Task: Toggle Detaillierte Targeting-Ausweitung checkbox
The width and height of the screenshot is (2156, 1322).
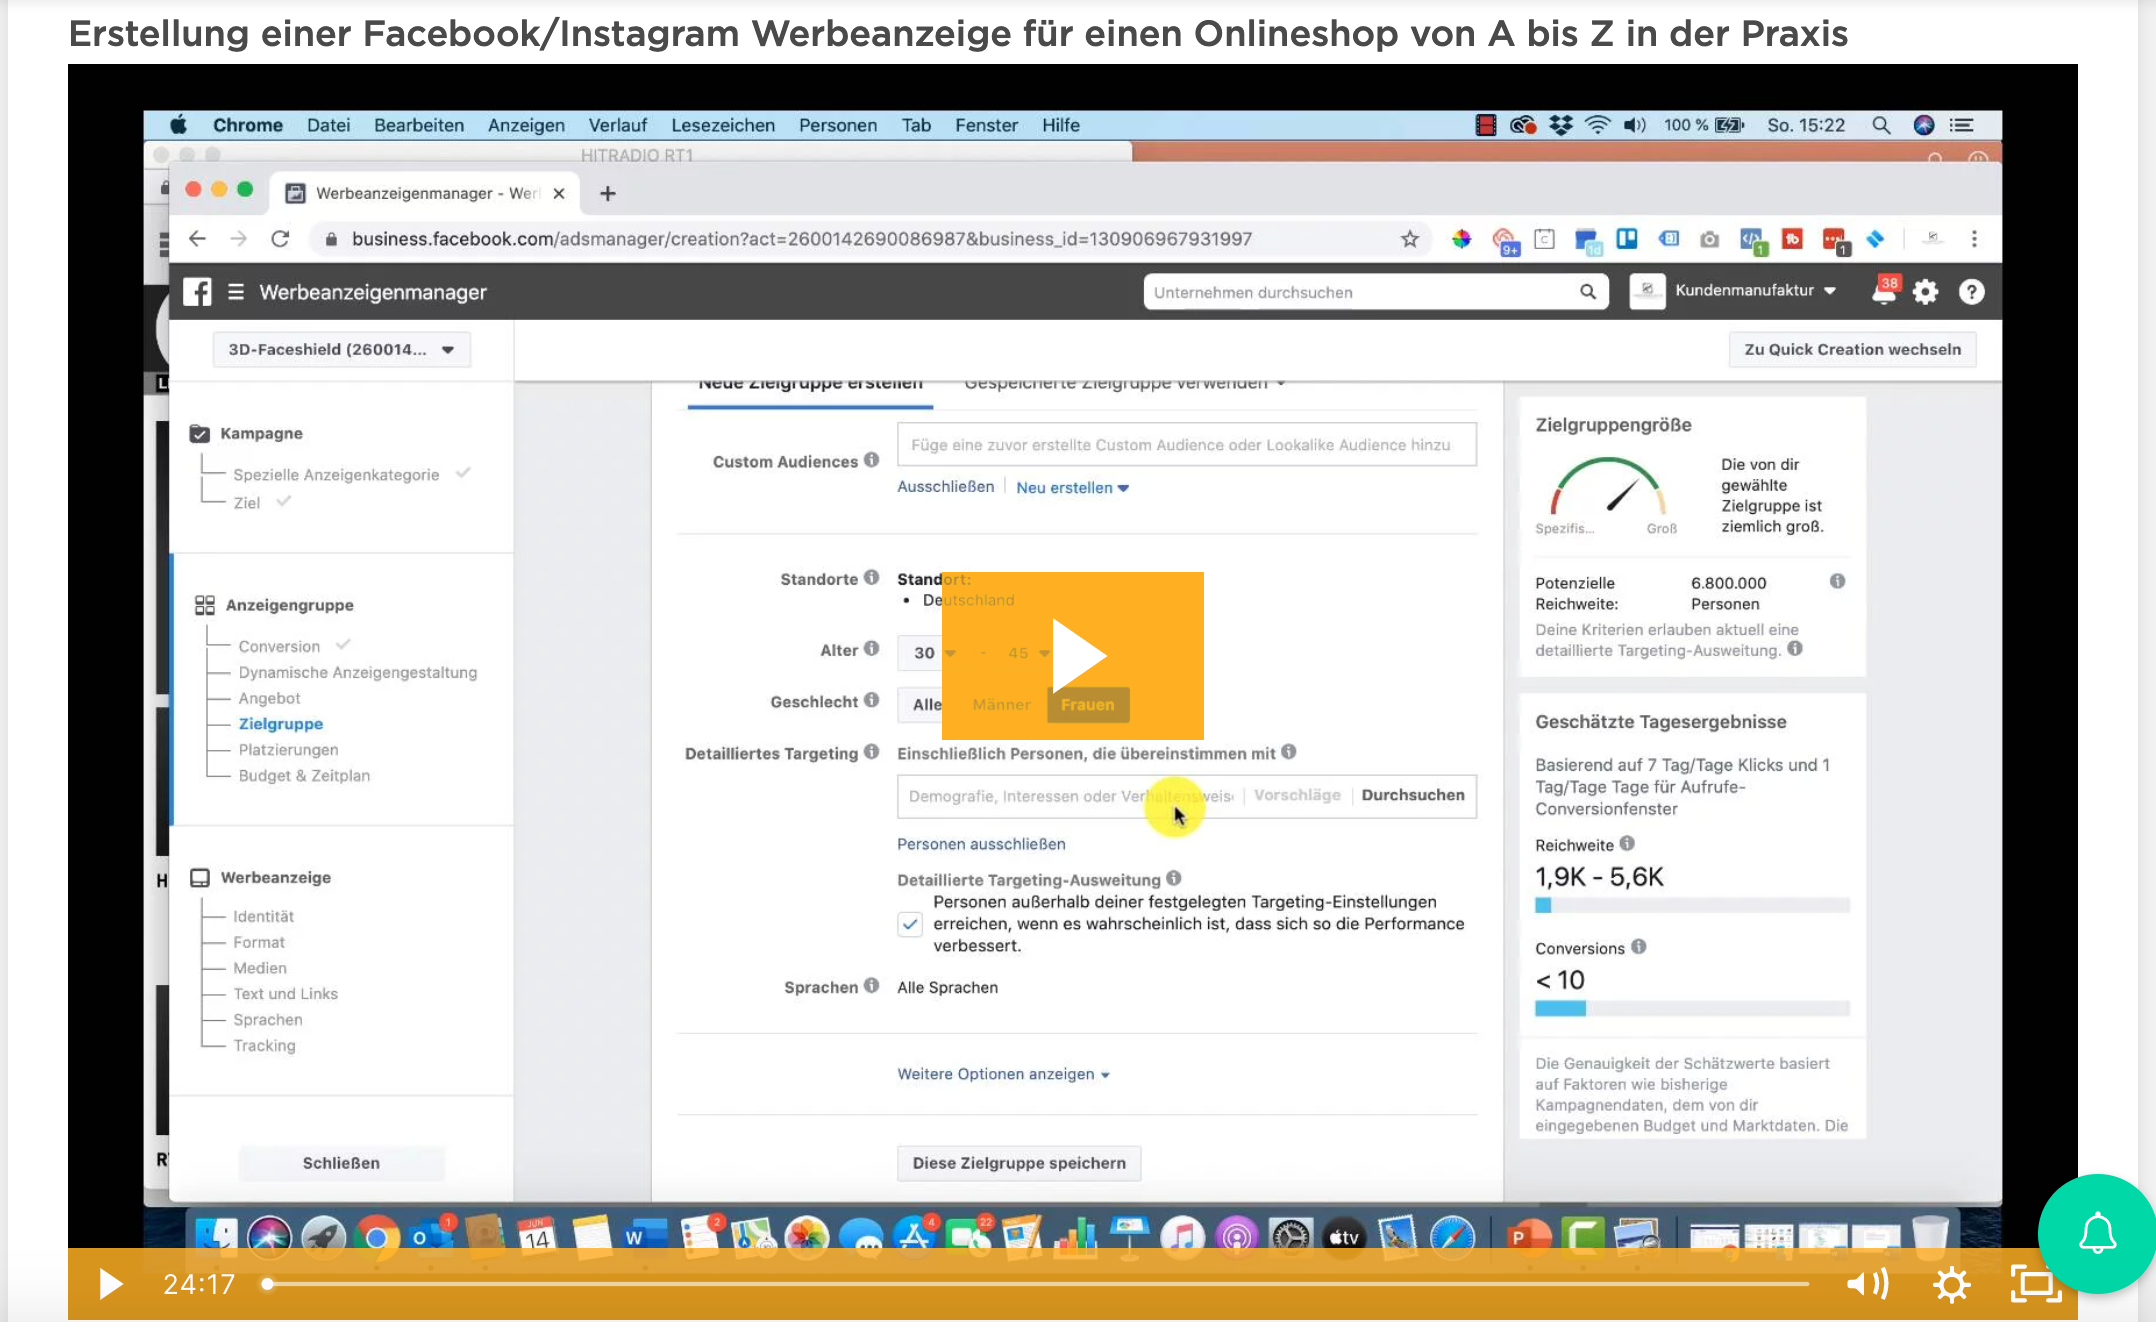Action: [909, 924]
